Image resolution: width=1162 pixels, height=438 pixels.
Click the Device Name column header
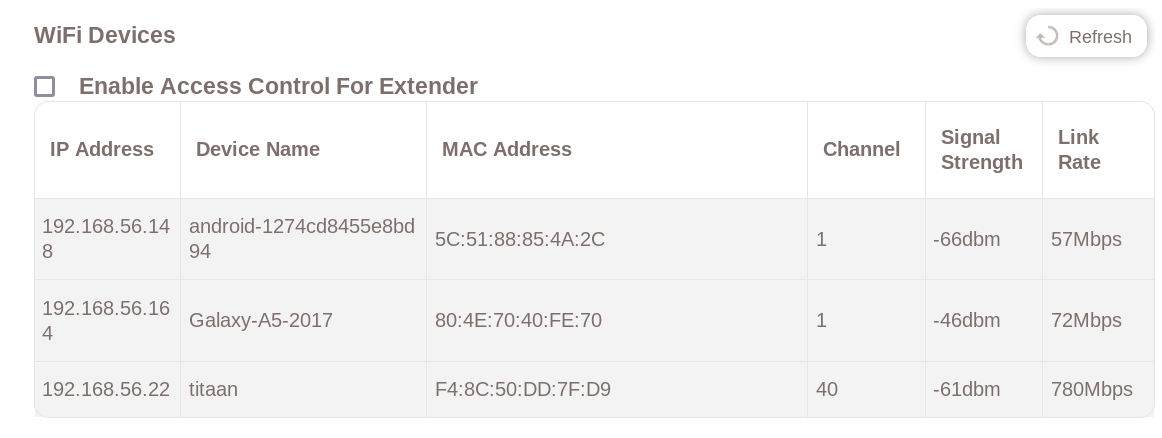258,149
